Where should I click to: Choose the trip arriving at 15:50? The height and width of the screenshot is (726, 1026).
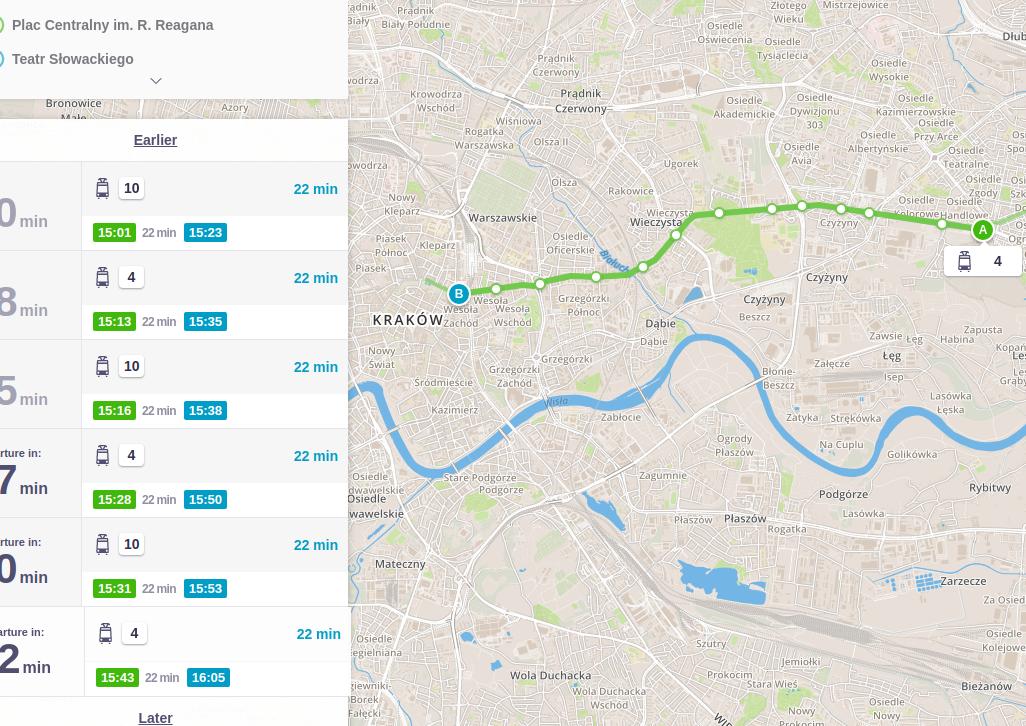214,473
